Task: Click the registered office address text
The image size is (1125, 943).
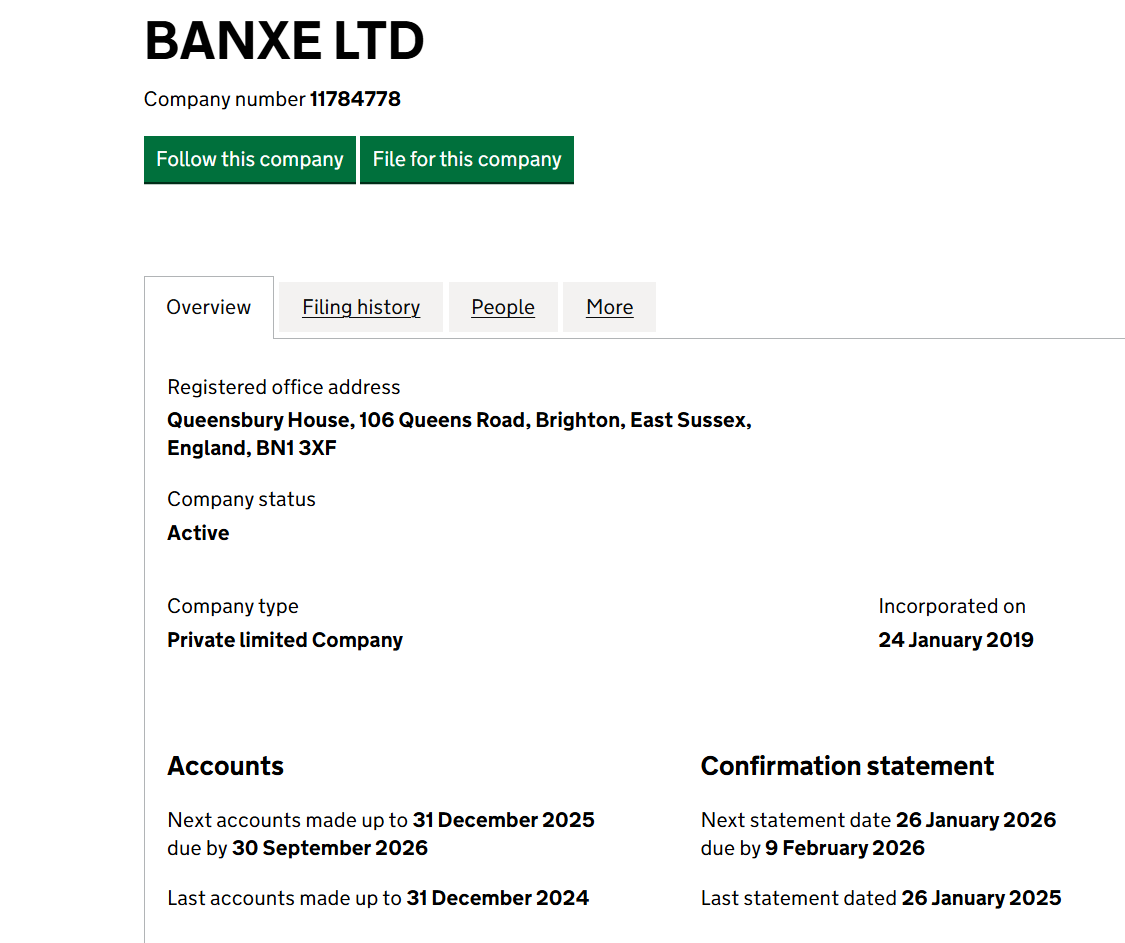Action: (x=459, y=433)
